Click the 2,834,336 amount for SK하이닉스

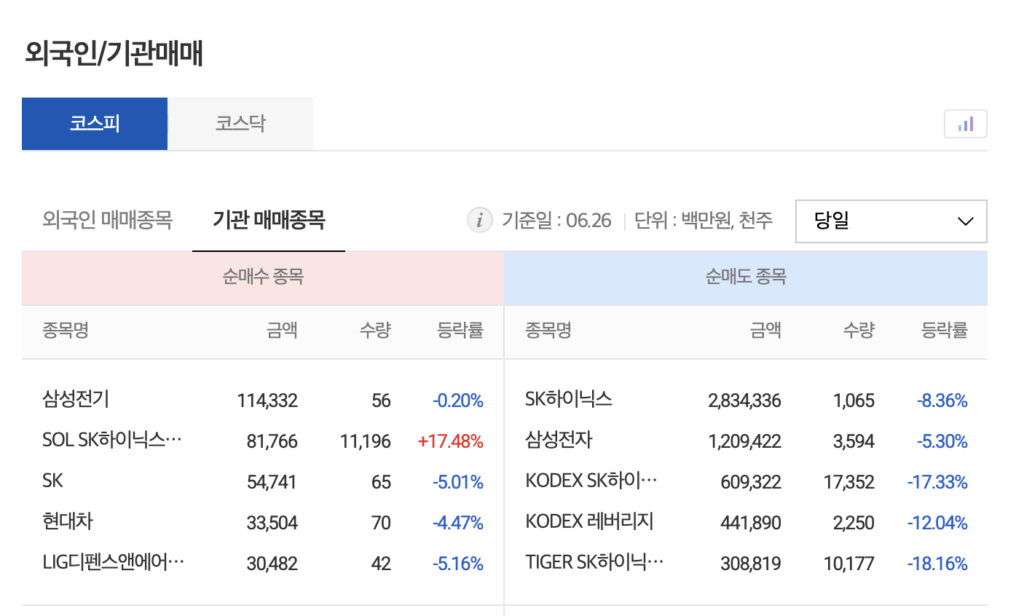click(x=744, y=400)
